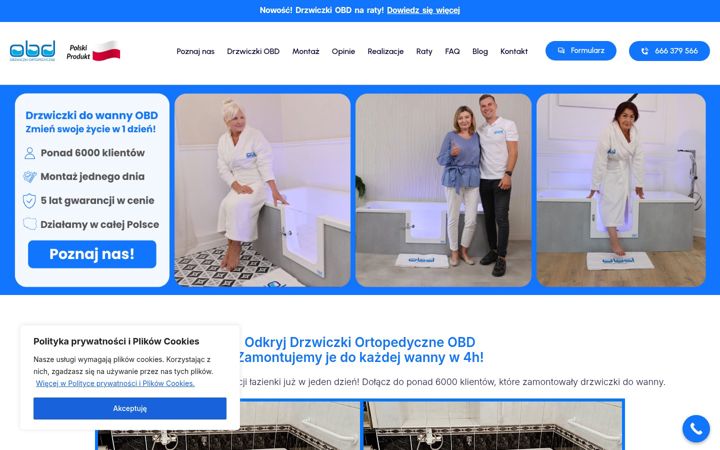720x450 pixels.
Task: Click Polityka prywatności i Plików Cookies title
Action: coord(116,341)
